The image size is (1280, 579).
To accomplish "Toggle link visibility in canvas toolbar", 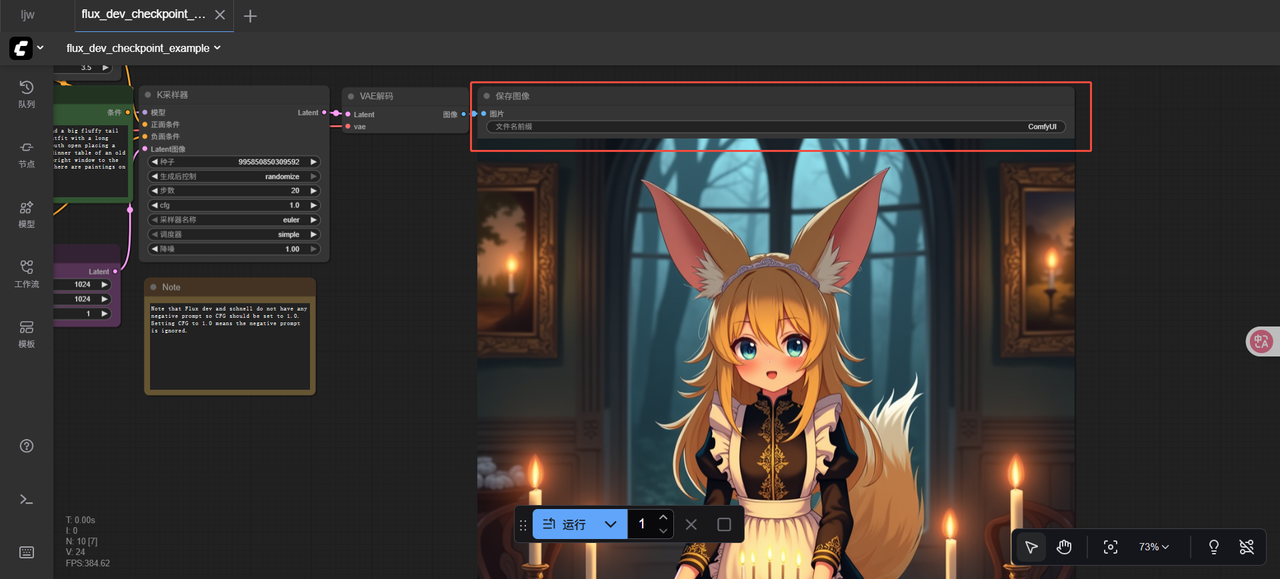I will pos(1246,547).
